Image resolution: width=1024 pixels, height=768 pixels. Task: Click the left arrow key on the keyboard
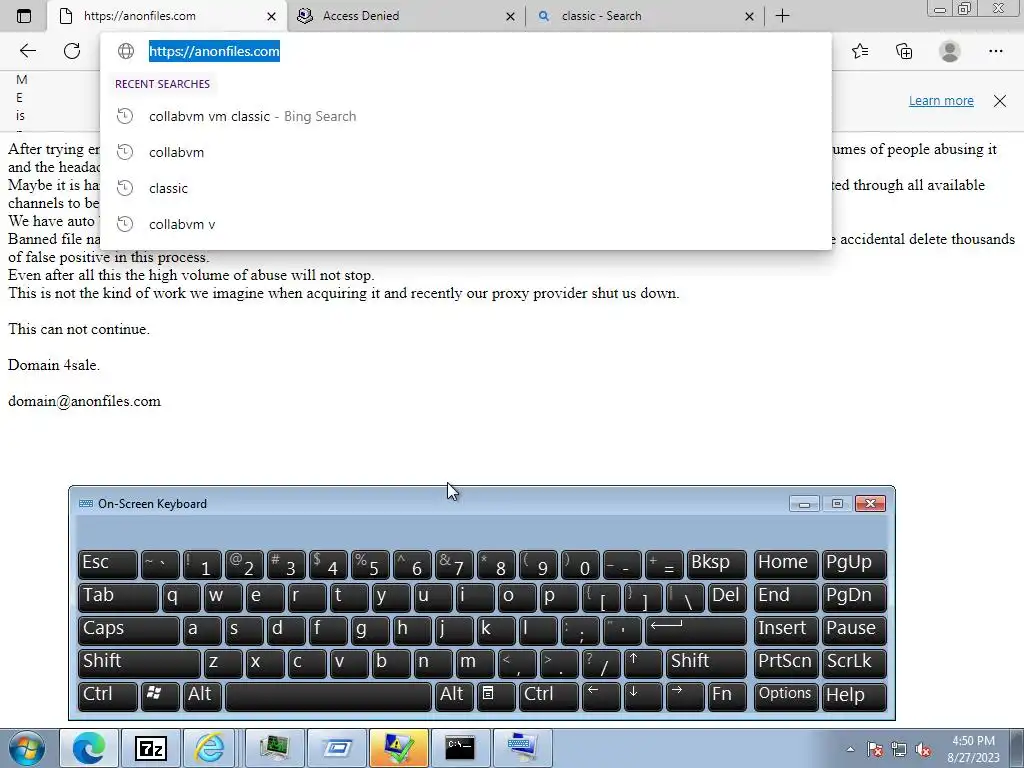pos(601,696)
